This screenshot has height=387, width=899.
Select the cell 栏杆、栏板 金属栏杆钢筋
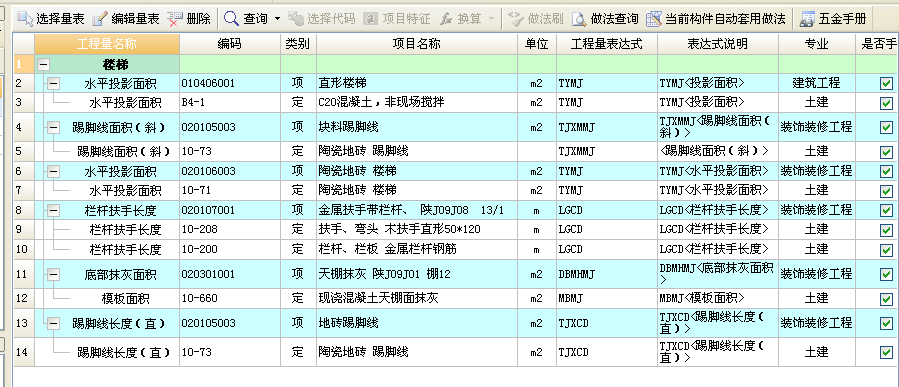(417, 249)
